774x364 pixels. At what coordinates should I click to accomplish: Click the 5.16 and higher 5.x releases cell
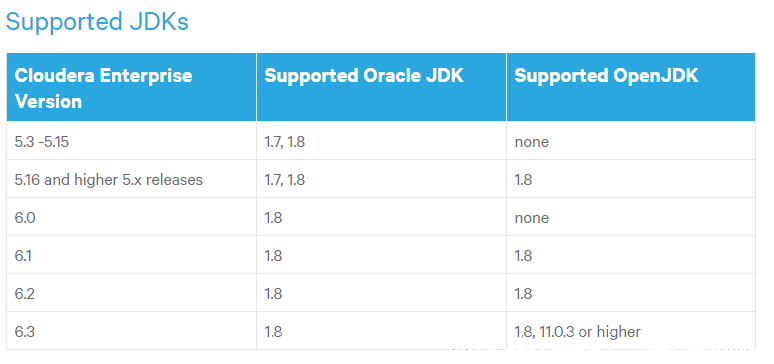pos(131,179)
